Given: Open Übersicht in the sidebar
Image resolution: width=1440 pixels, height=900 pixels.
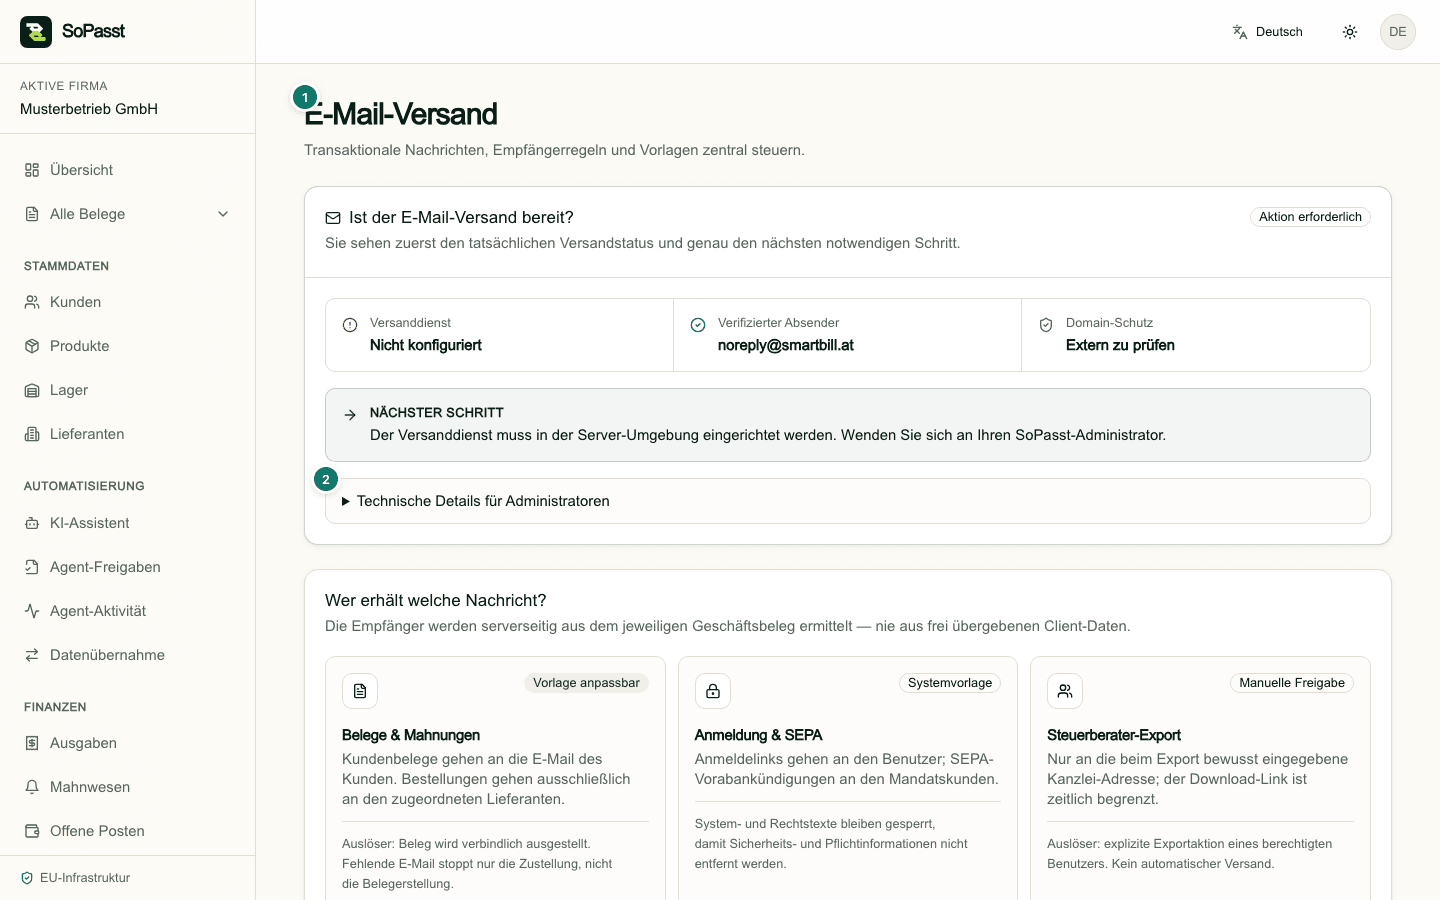Looking at the screenshot, I should tap(128, 170).
